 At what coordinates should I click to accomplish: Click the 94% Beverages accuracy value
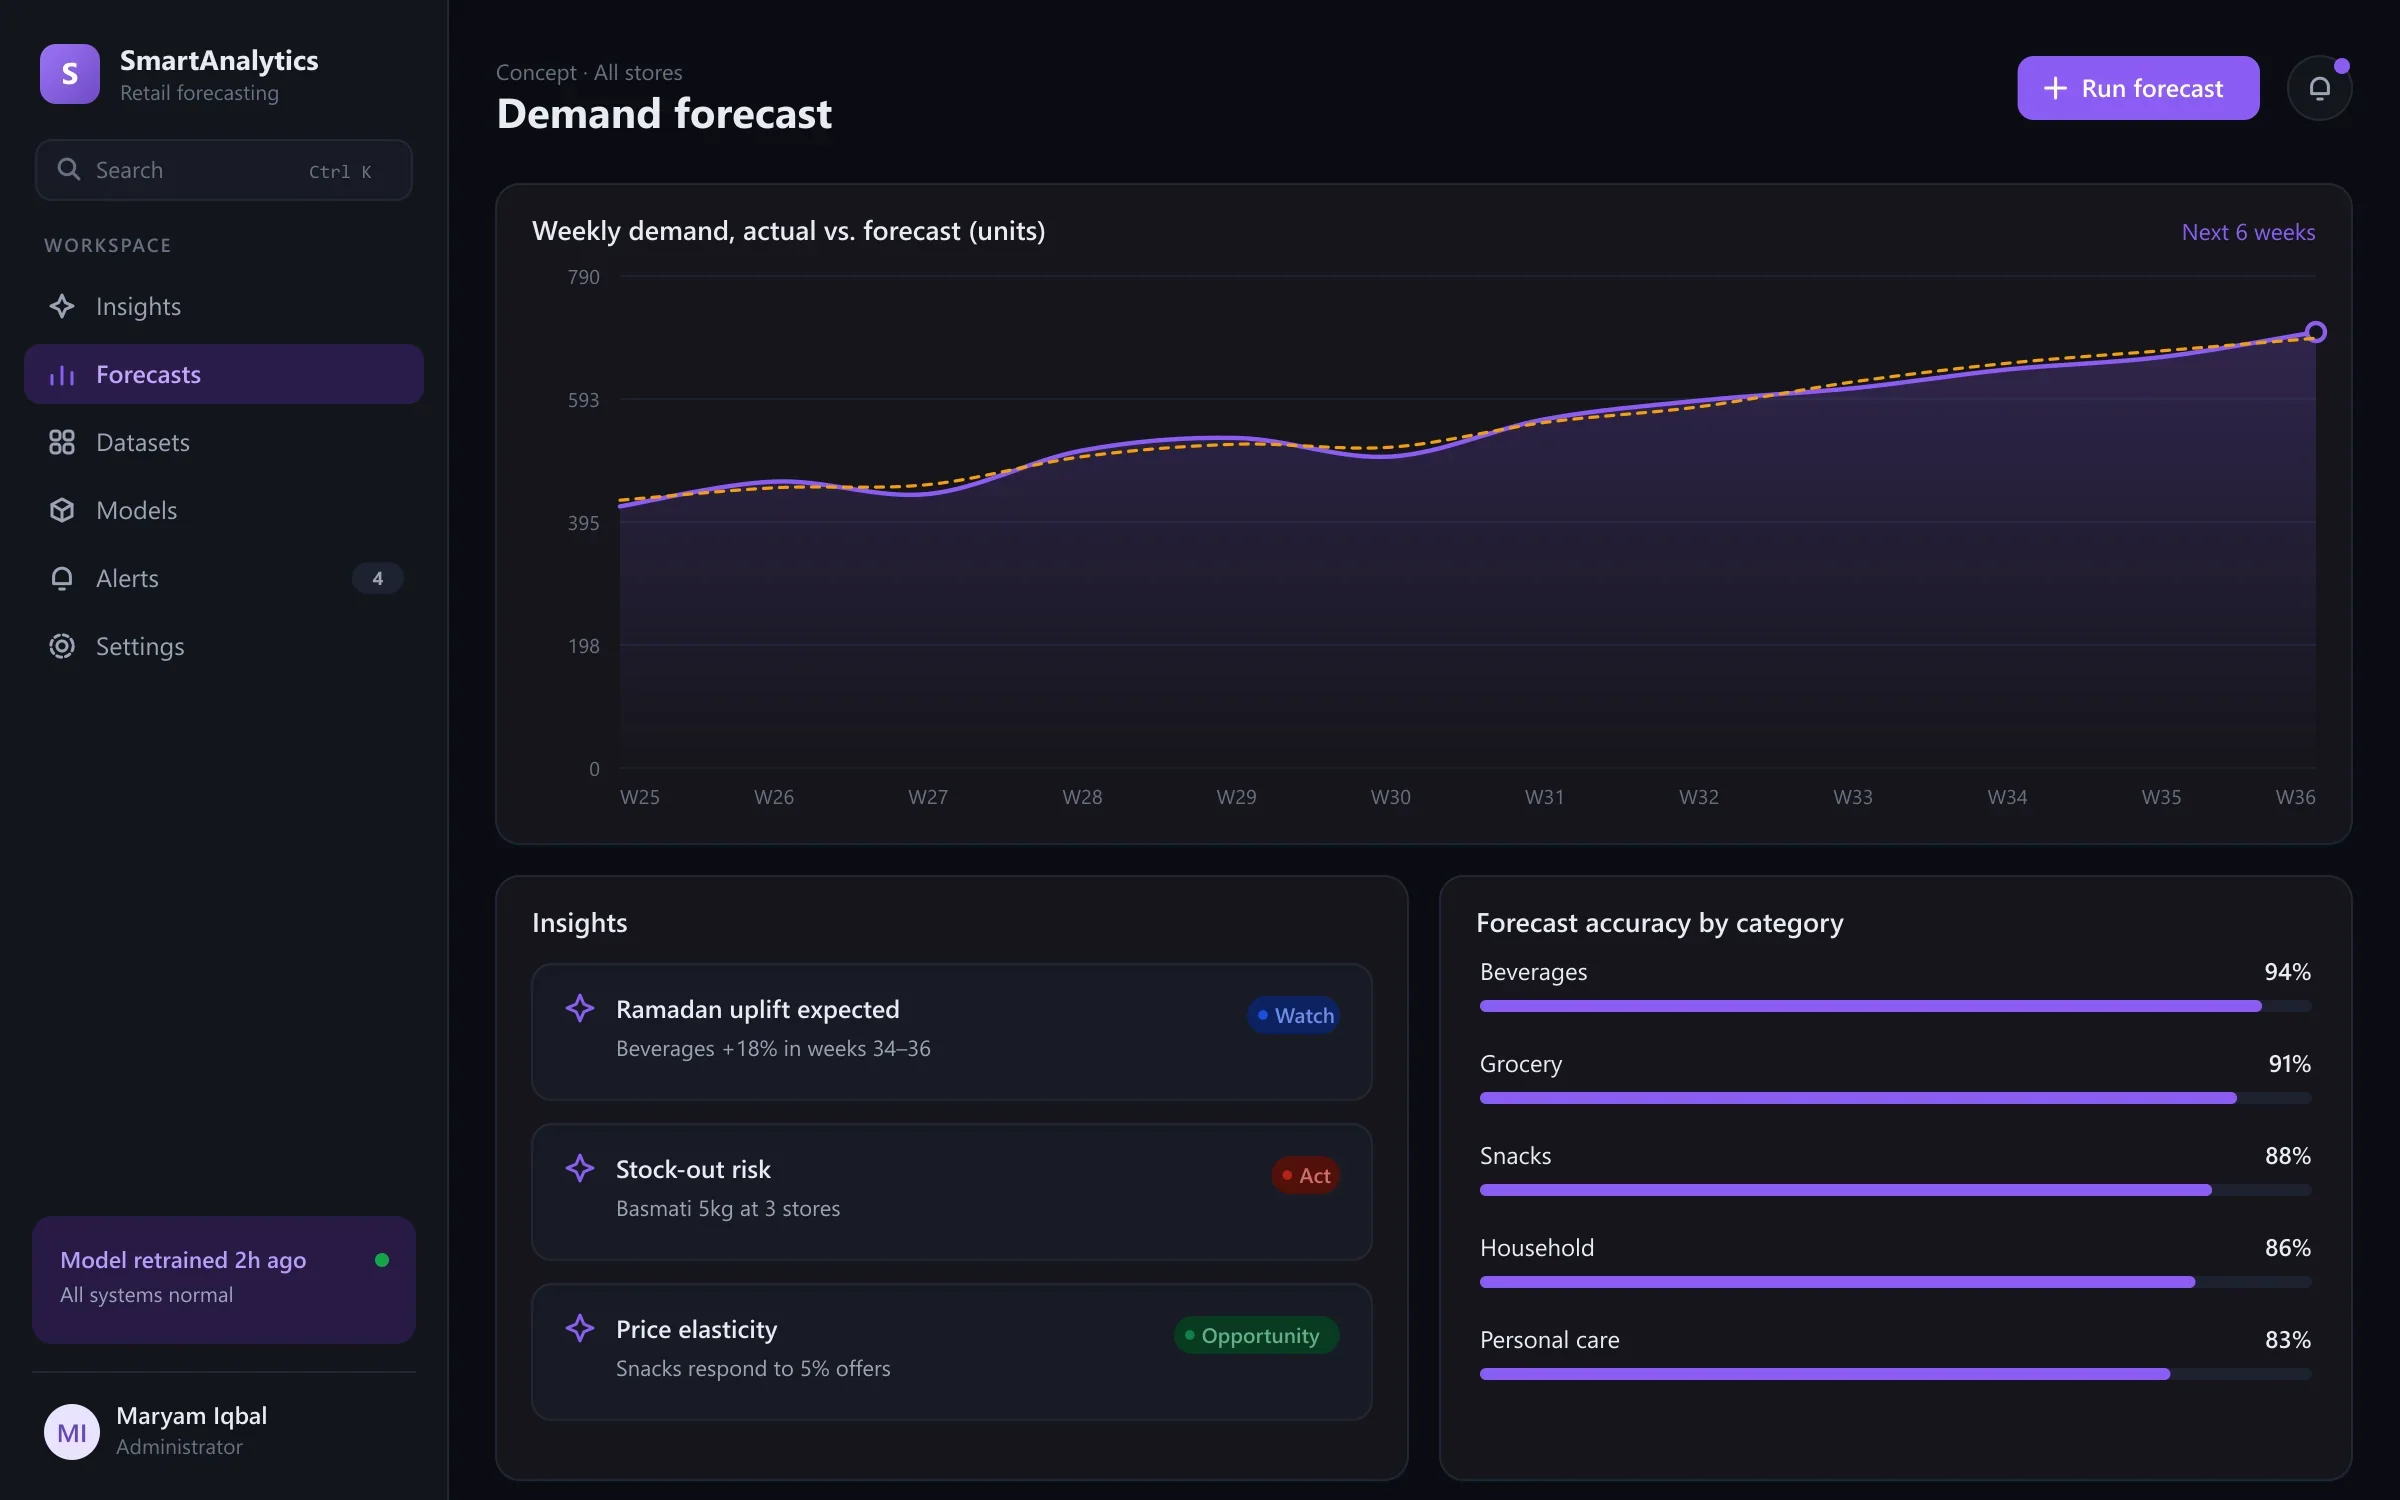[2288, 972]
